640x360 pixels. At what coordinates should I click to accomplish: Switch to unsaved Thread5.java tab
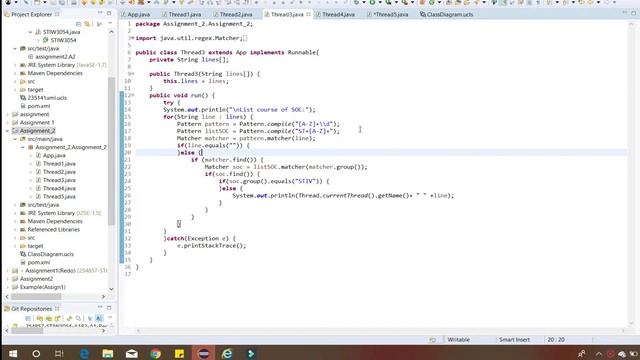tap(388, 14)
